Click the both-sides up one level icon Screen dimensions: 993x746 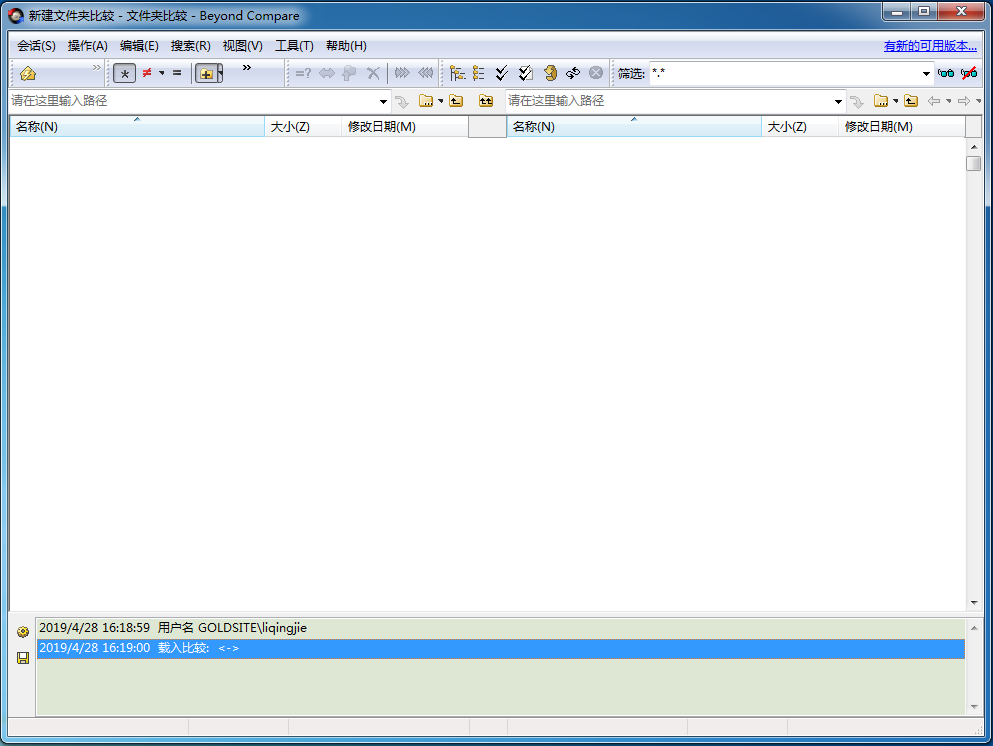tap(485, 101)
